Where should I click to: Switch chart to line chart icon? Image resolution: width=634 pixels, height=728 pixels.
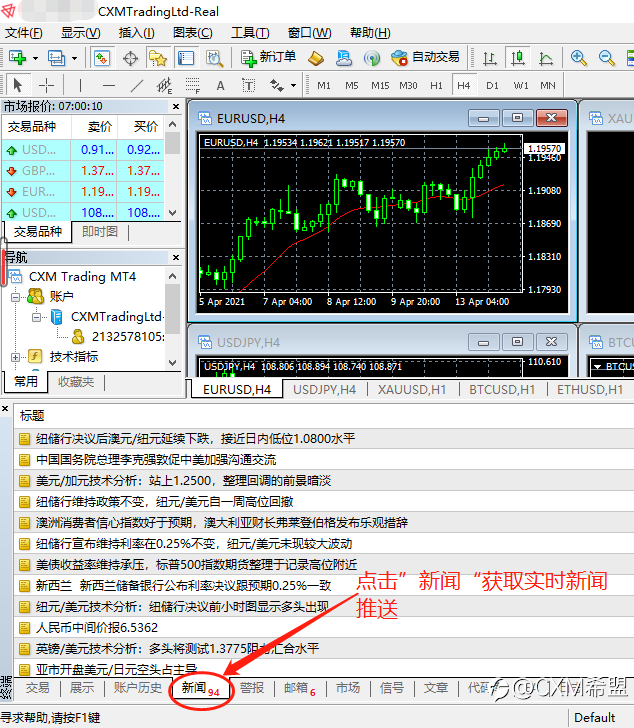(x=546, y=58)
